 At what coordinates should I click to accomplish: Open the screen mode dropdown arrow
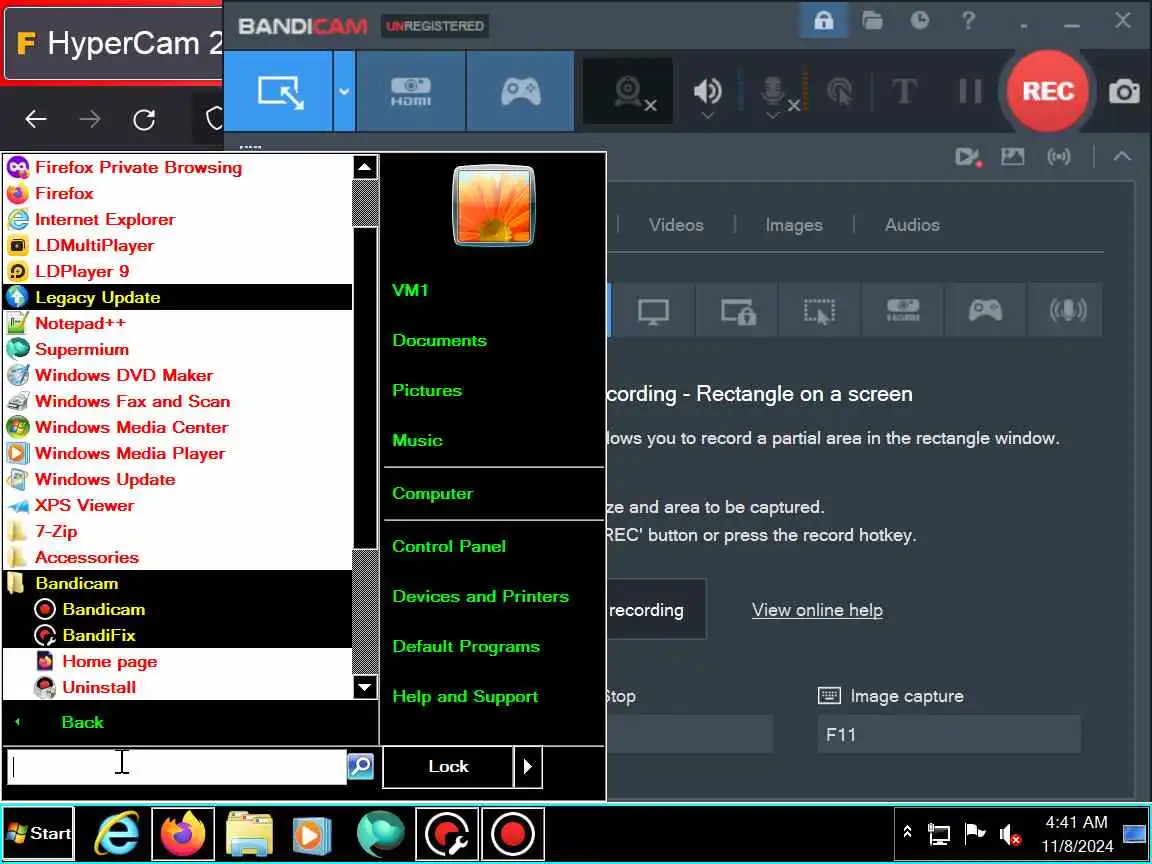tap(344, 92)
